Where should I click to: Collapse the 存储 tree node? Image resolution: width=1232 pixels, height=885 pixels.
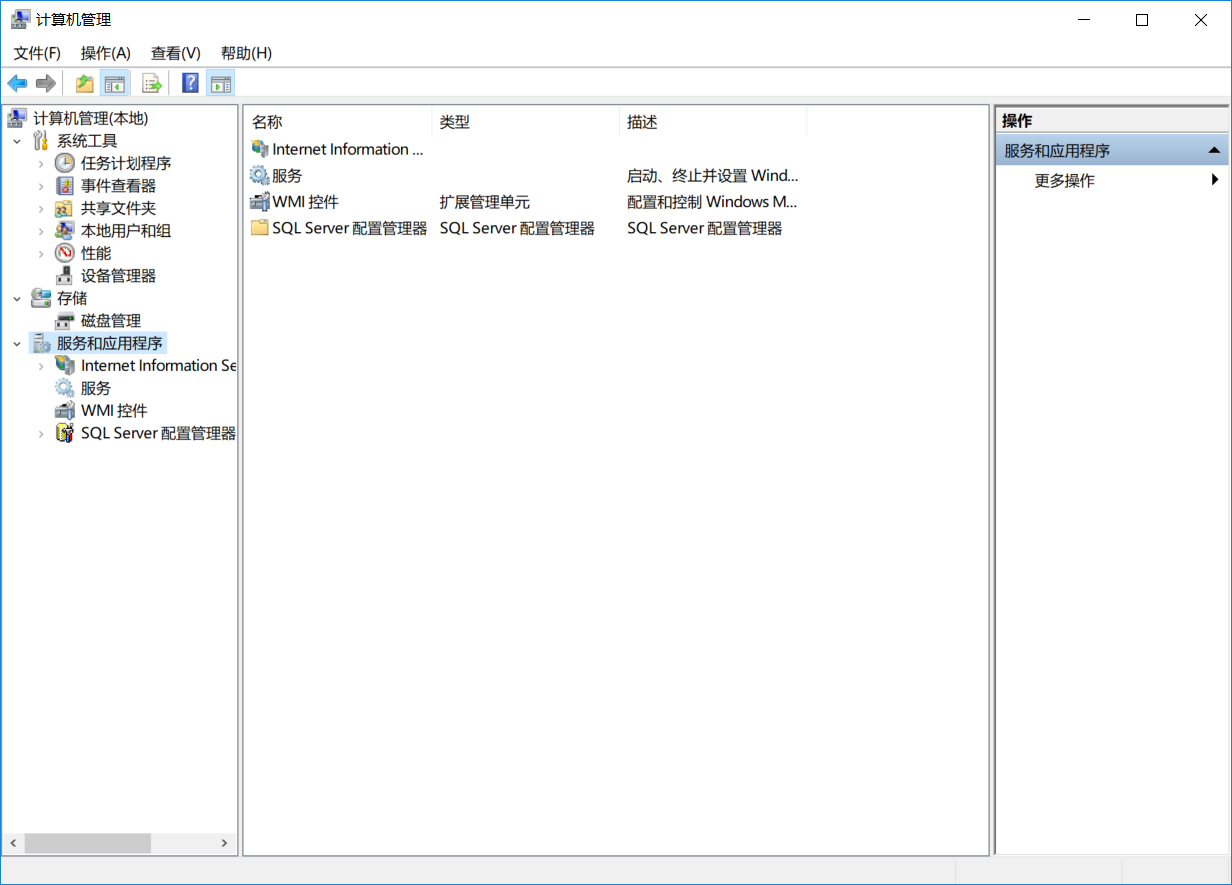pyautogui.click(x=17, y=298)
